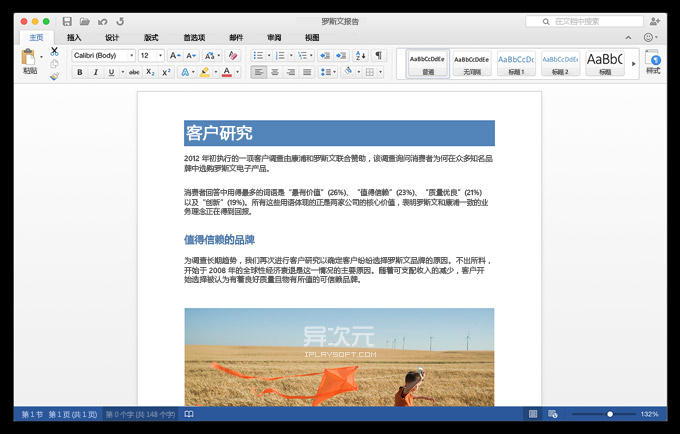Image resolution: width=680 pixels, height=434 pixels.
Task: Click the Bullets list icon
Action: tap(258, 55)
